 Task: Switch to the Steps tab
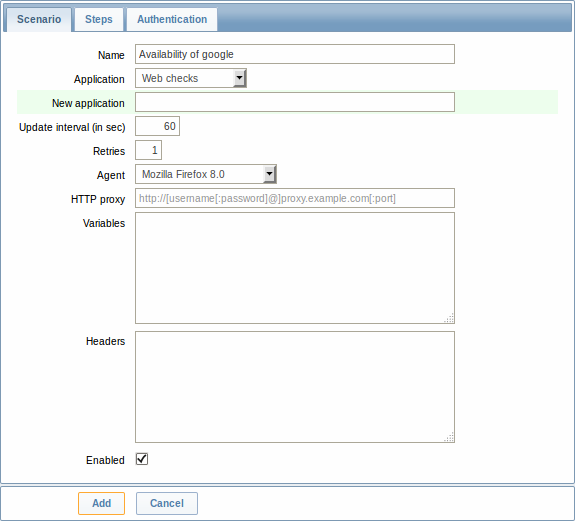pyautogui.click(x=99, y=19)
